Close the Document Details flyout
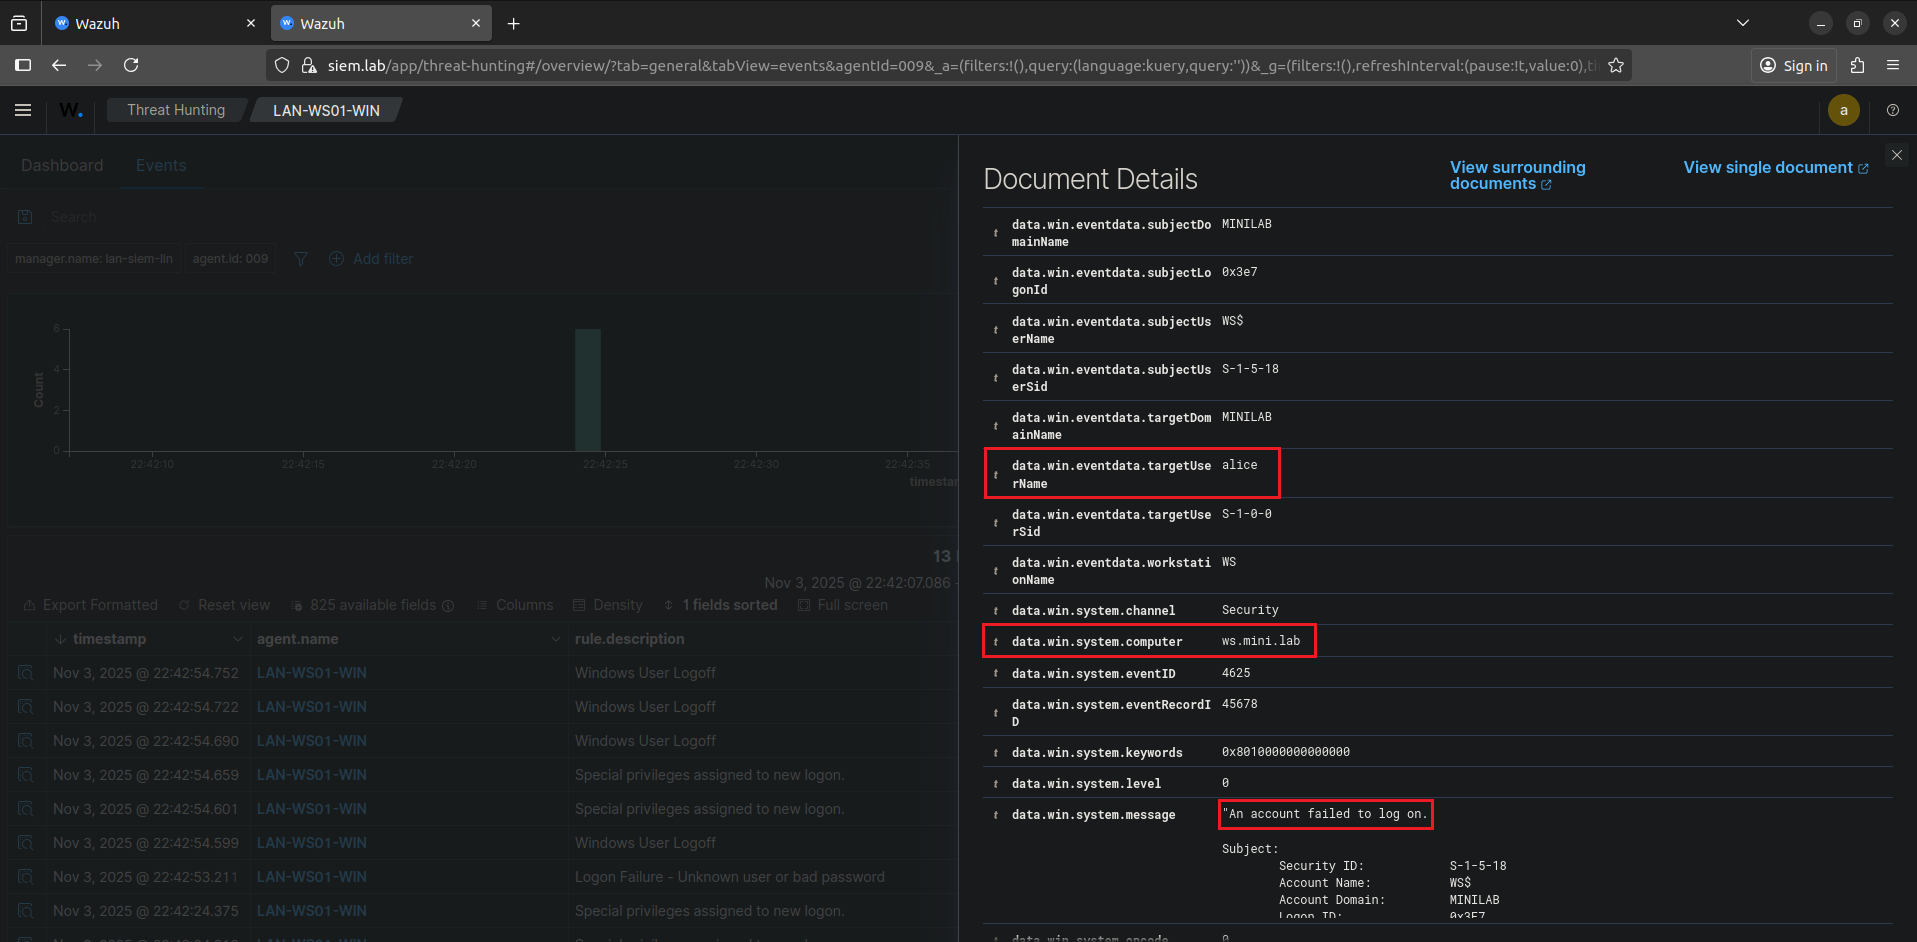This screenshot has width=1917, height=942. coord(1896,155)
